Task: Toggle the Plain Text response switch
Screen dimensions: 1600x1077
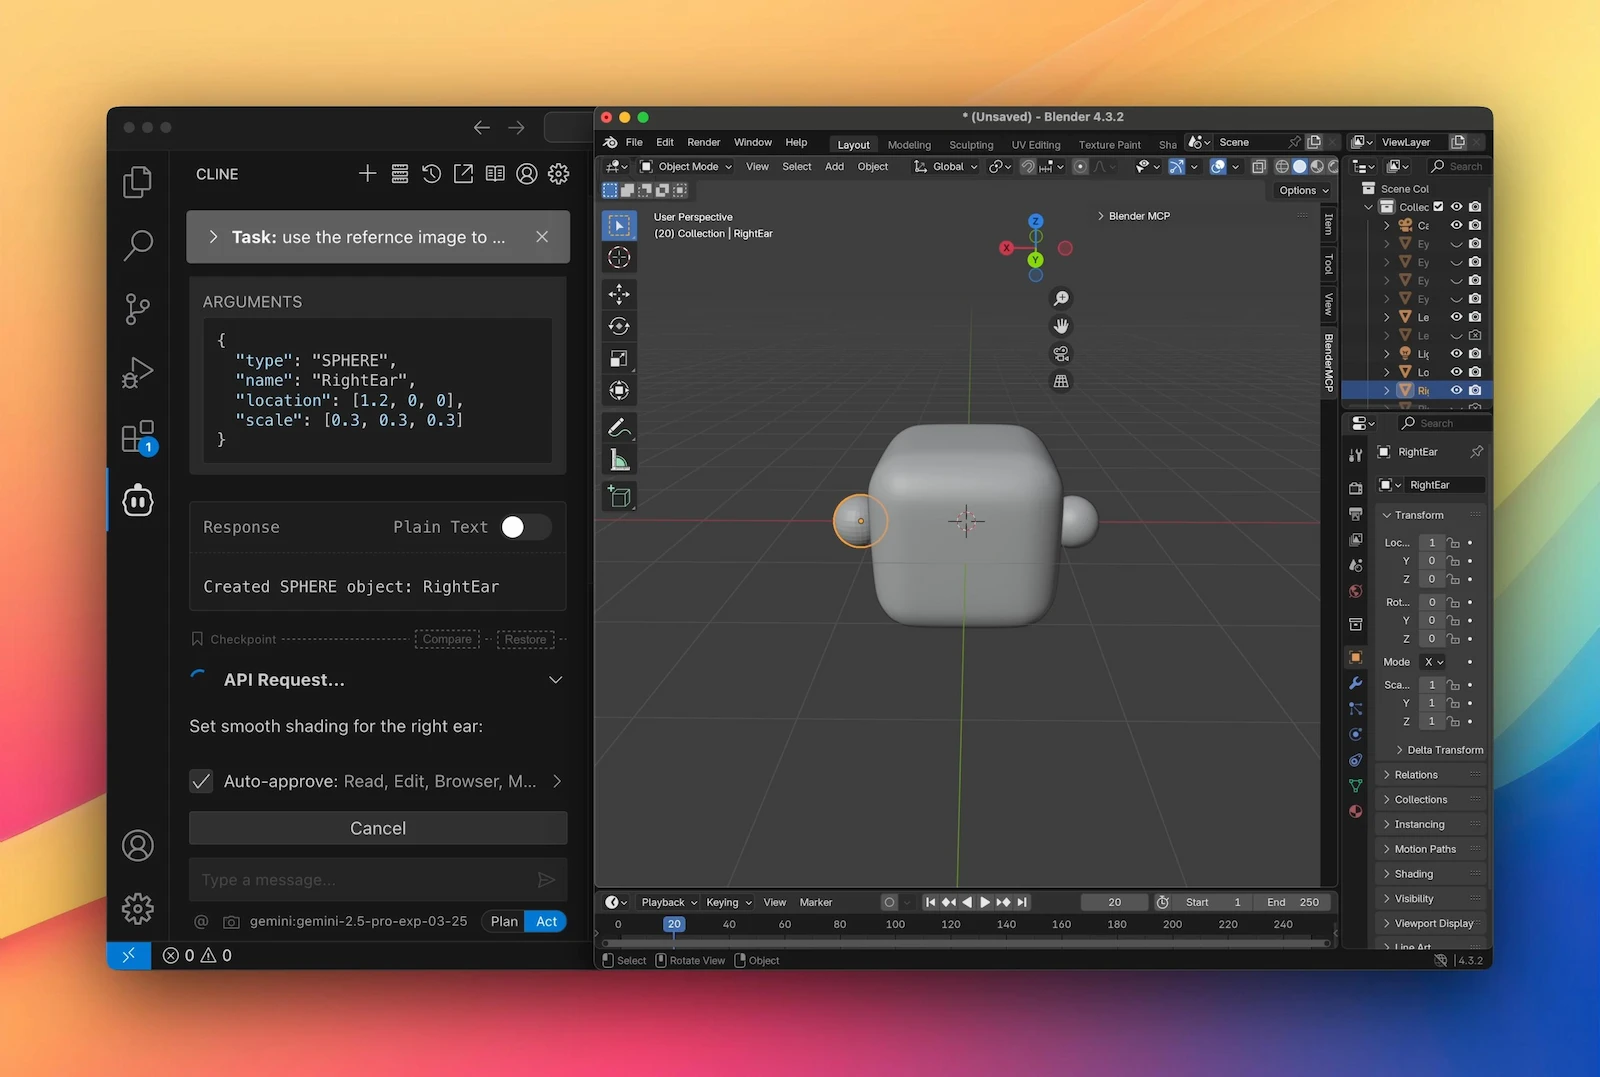Action: 524,527
